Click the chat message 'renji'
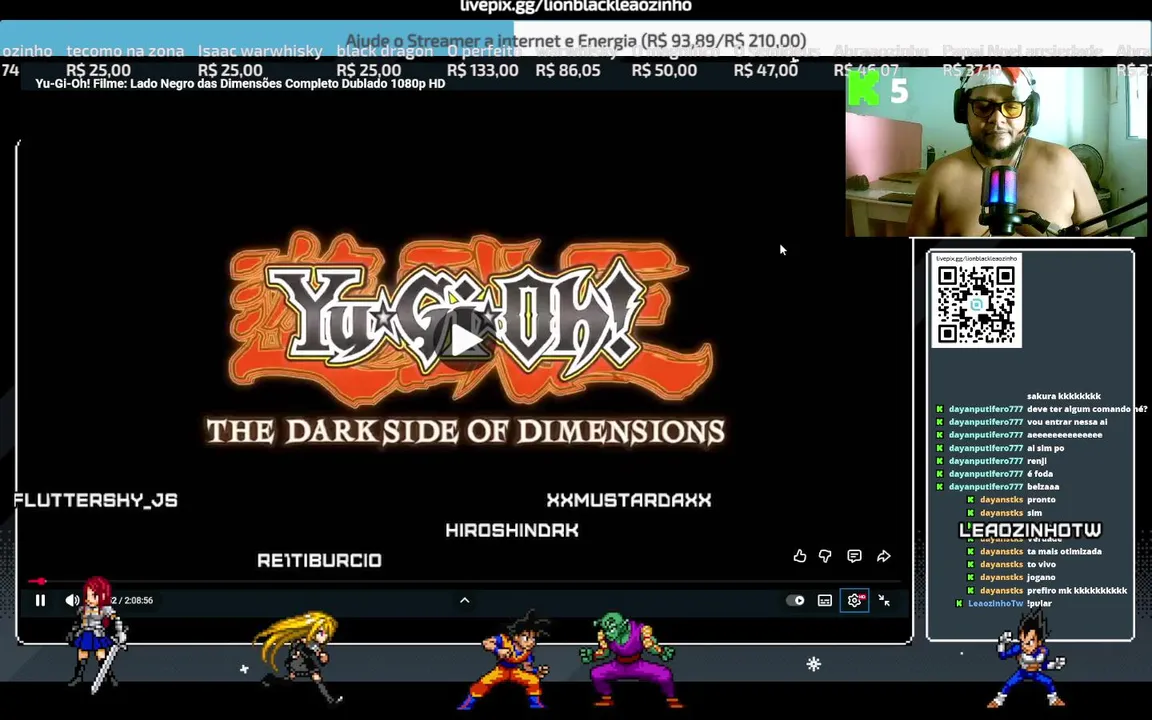This screenshot has height=720, width=1152. [x=1037, y=461]
